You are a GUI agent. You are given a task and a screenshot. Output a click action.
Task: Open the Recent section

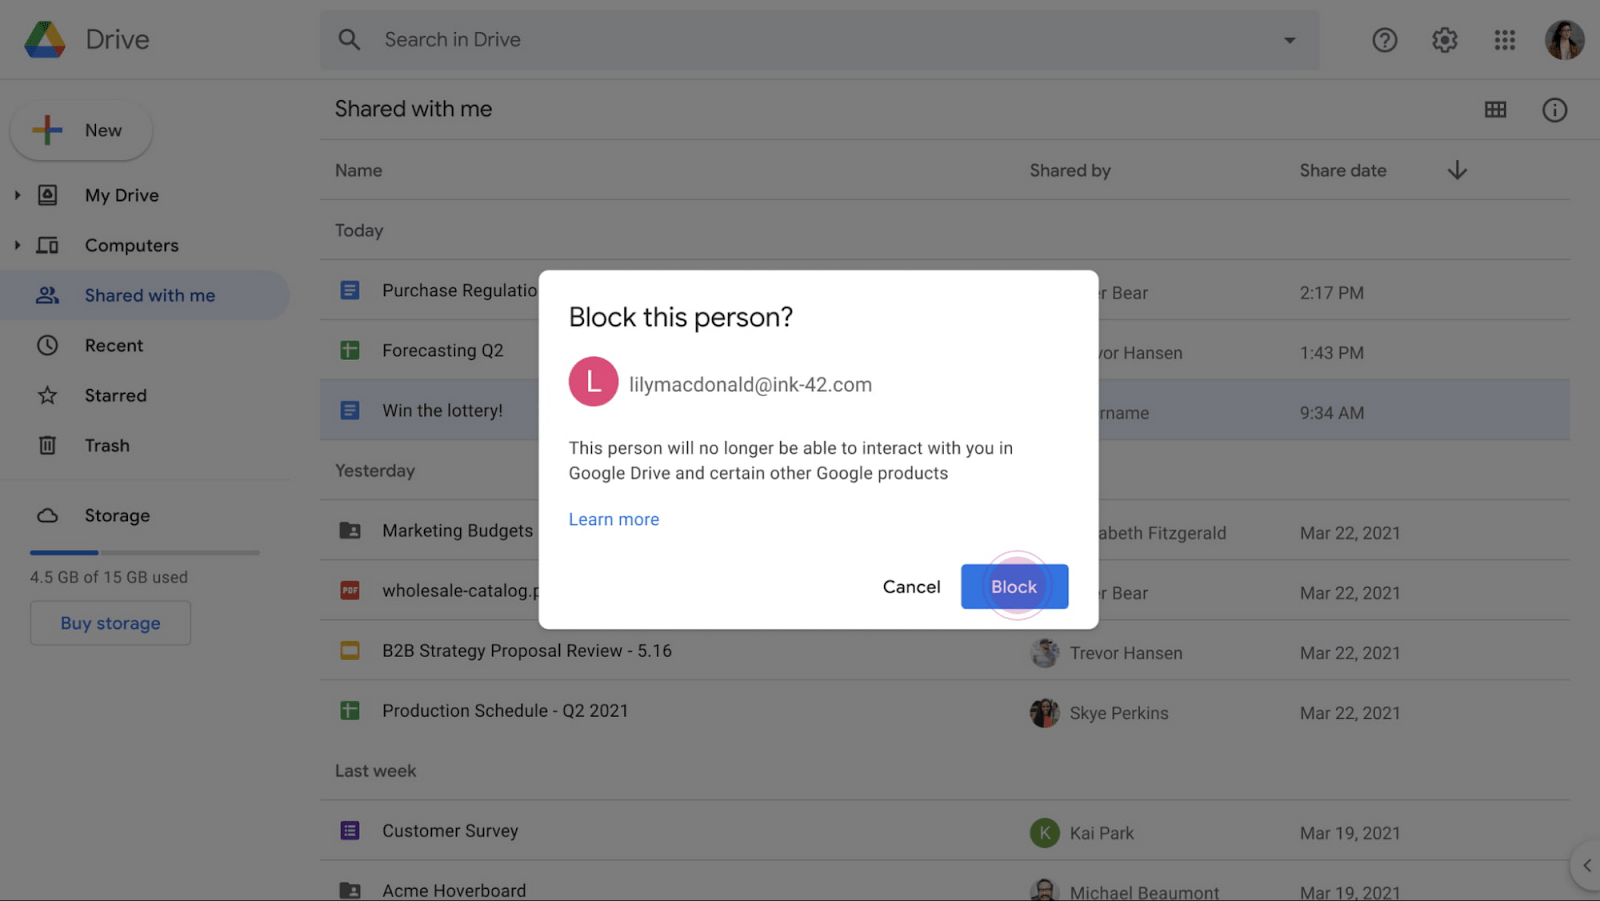[x=114, y=345]
